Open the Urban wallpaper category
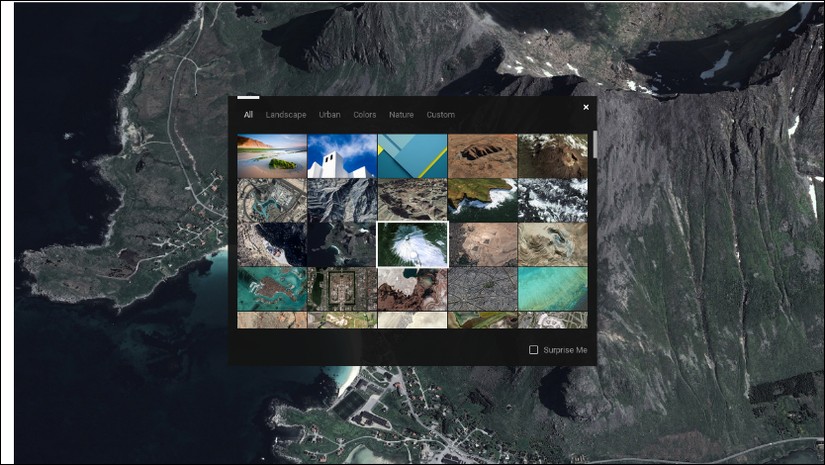This screenshot has height=465, width=825. [x=329, y=115]
